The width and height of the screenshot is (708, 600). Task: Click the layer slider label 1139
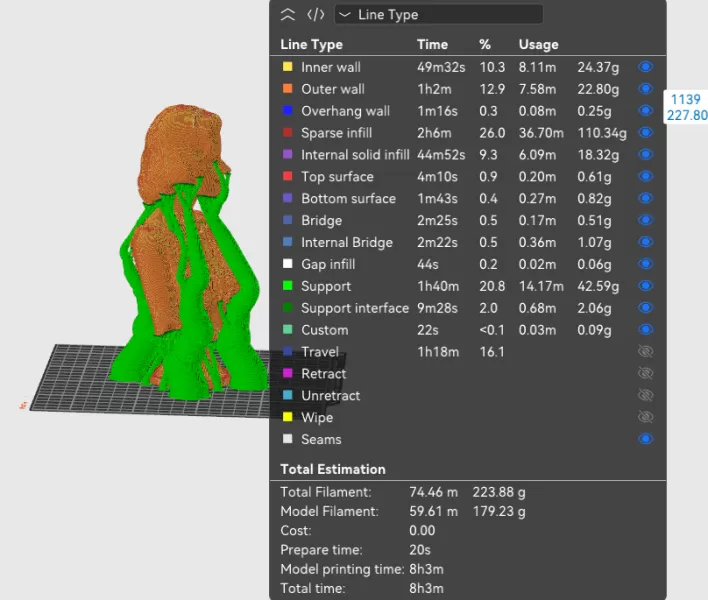685,99
